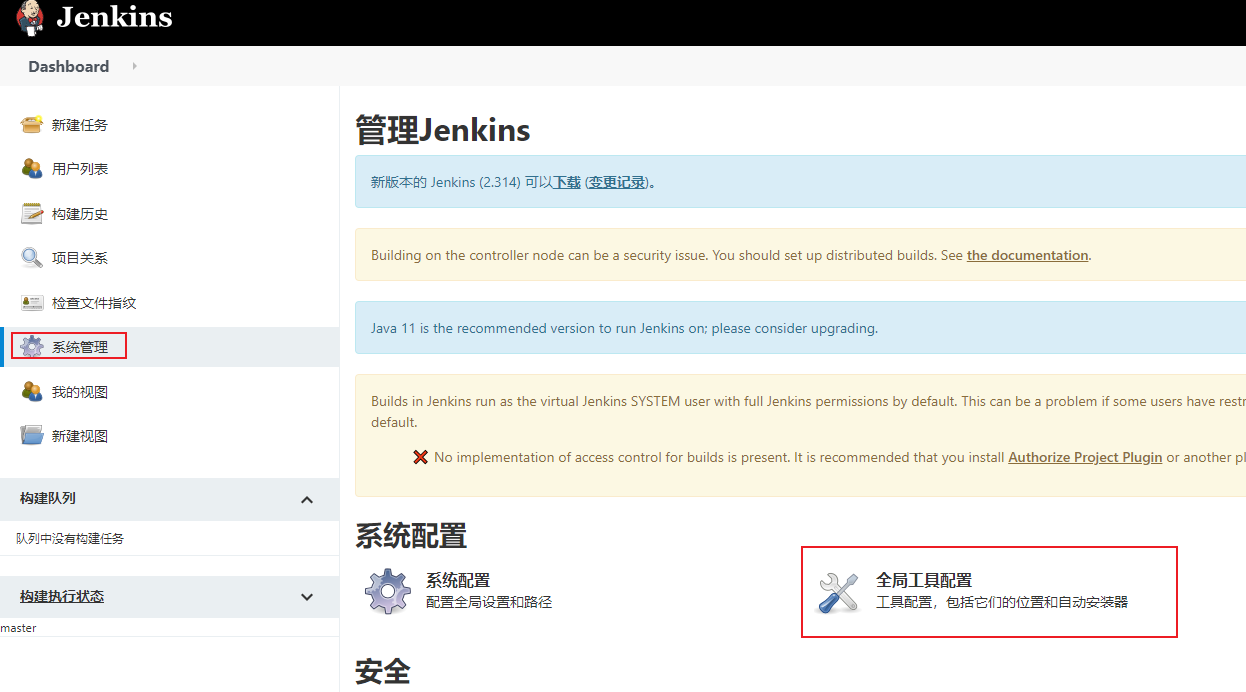The image size is (1246, 692).
Task: Open the 检查文件指纹 sidebar entry
Action: click(x=94, y=303)
